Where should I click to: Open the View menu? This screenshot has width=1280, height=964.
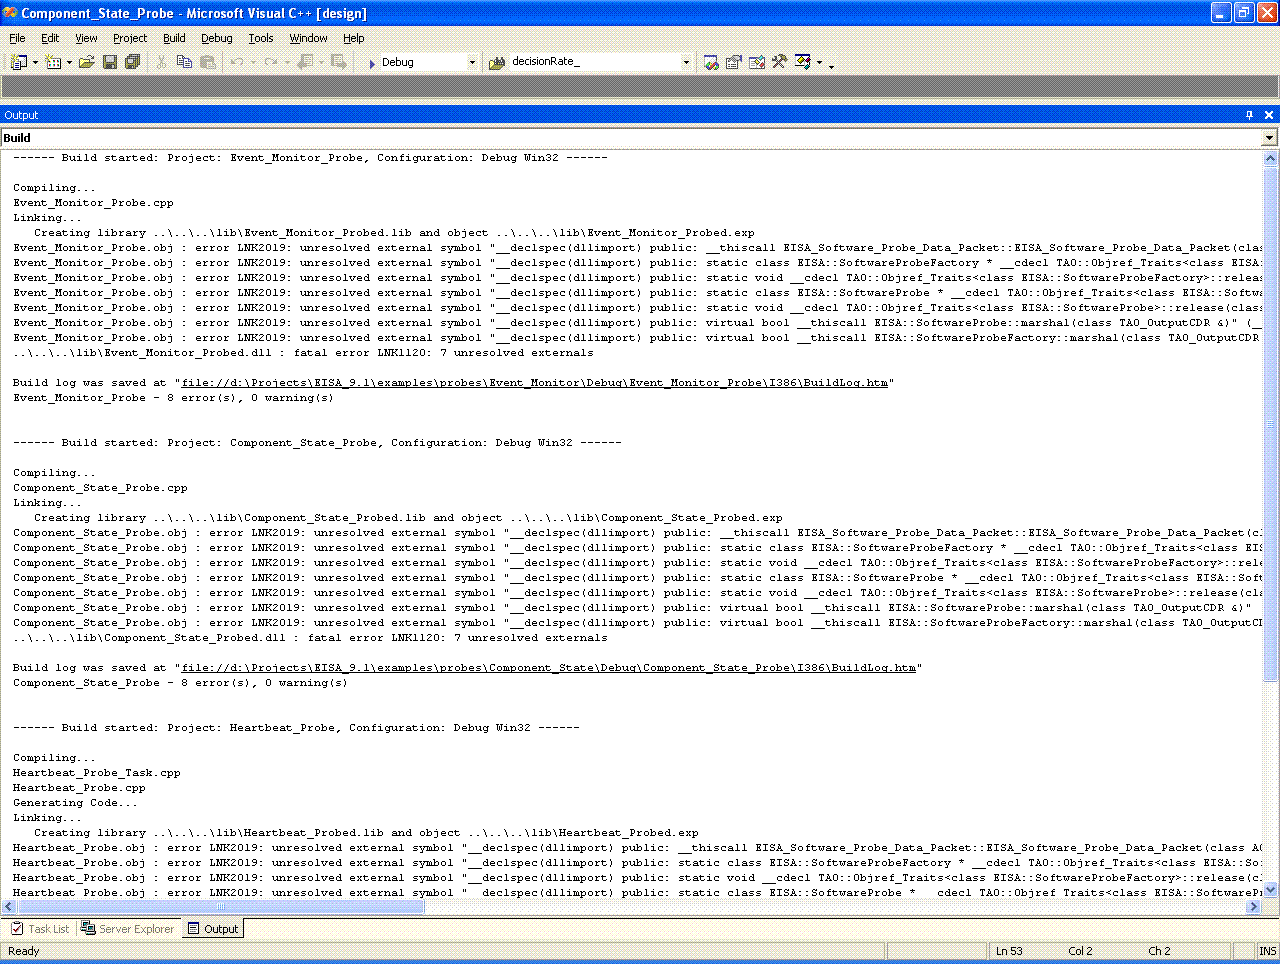tap(86, 38)
